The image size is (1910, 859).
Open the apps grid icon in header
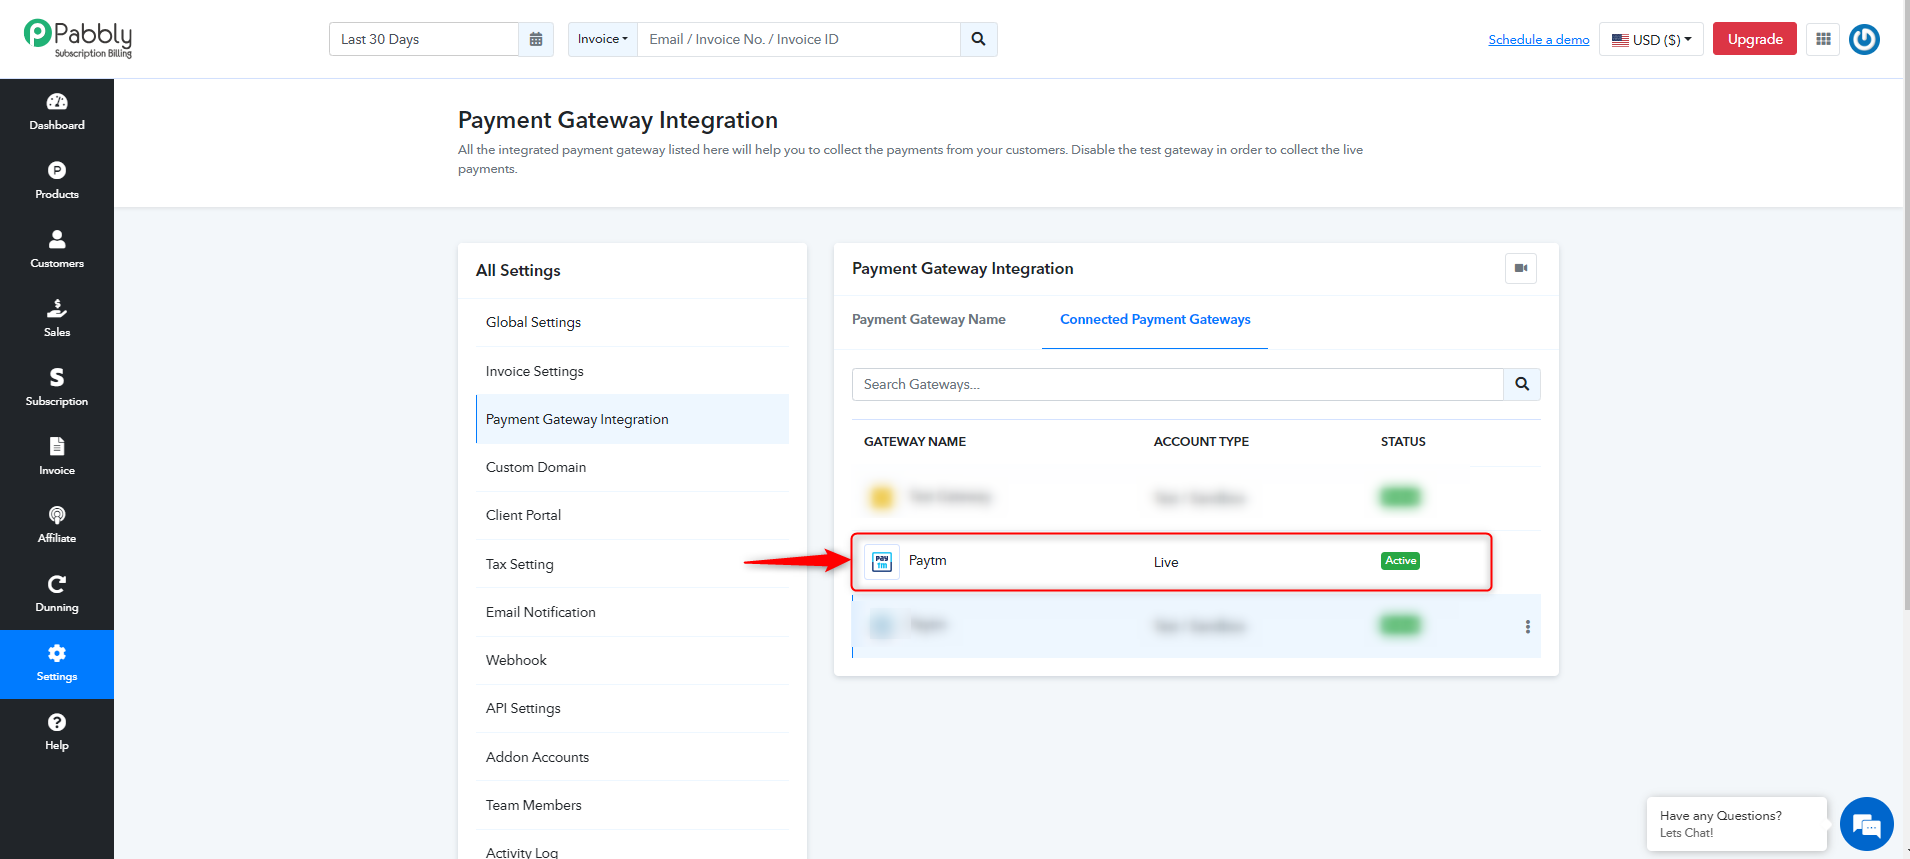(1823, 39)
